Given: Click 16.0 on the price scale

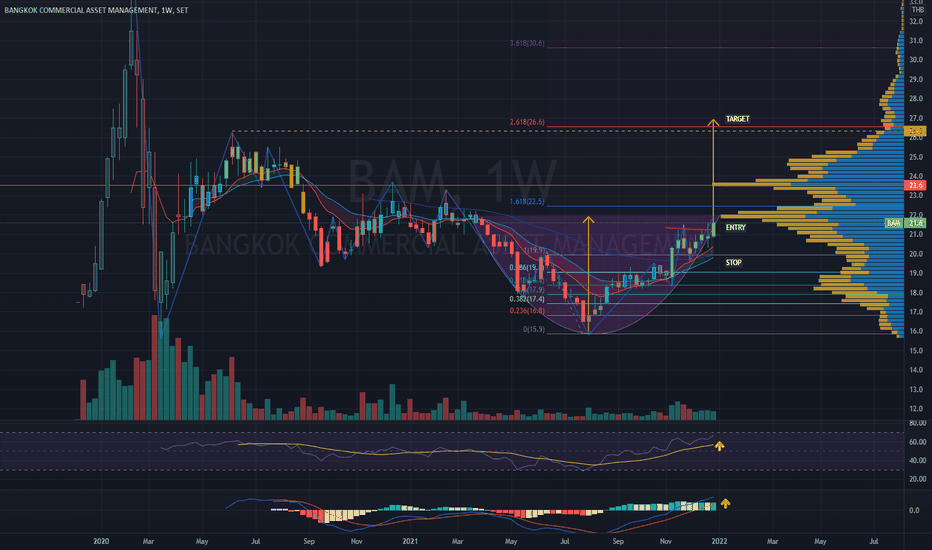Looking at the screenshot, I should pyautogui.click(x=916, y=331).
